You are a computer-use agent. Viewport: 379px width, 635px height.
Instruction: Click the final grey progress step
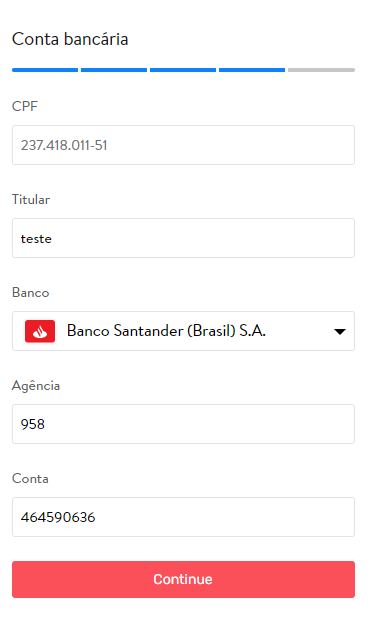point(322,70)
